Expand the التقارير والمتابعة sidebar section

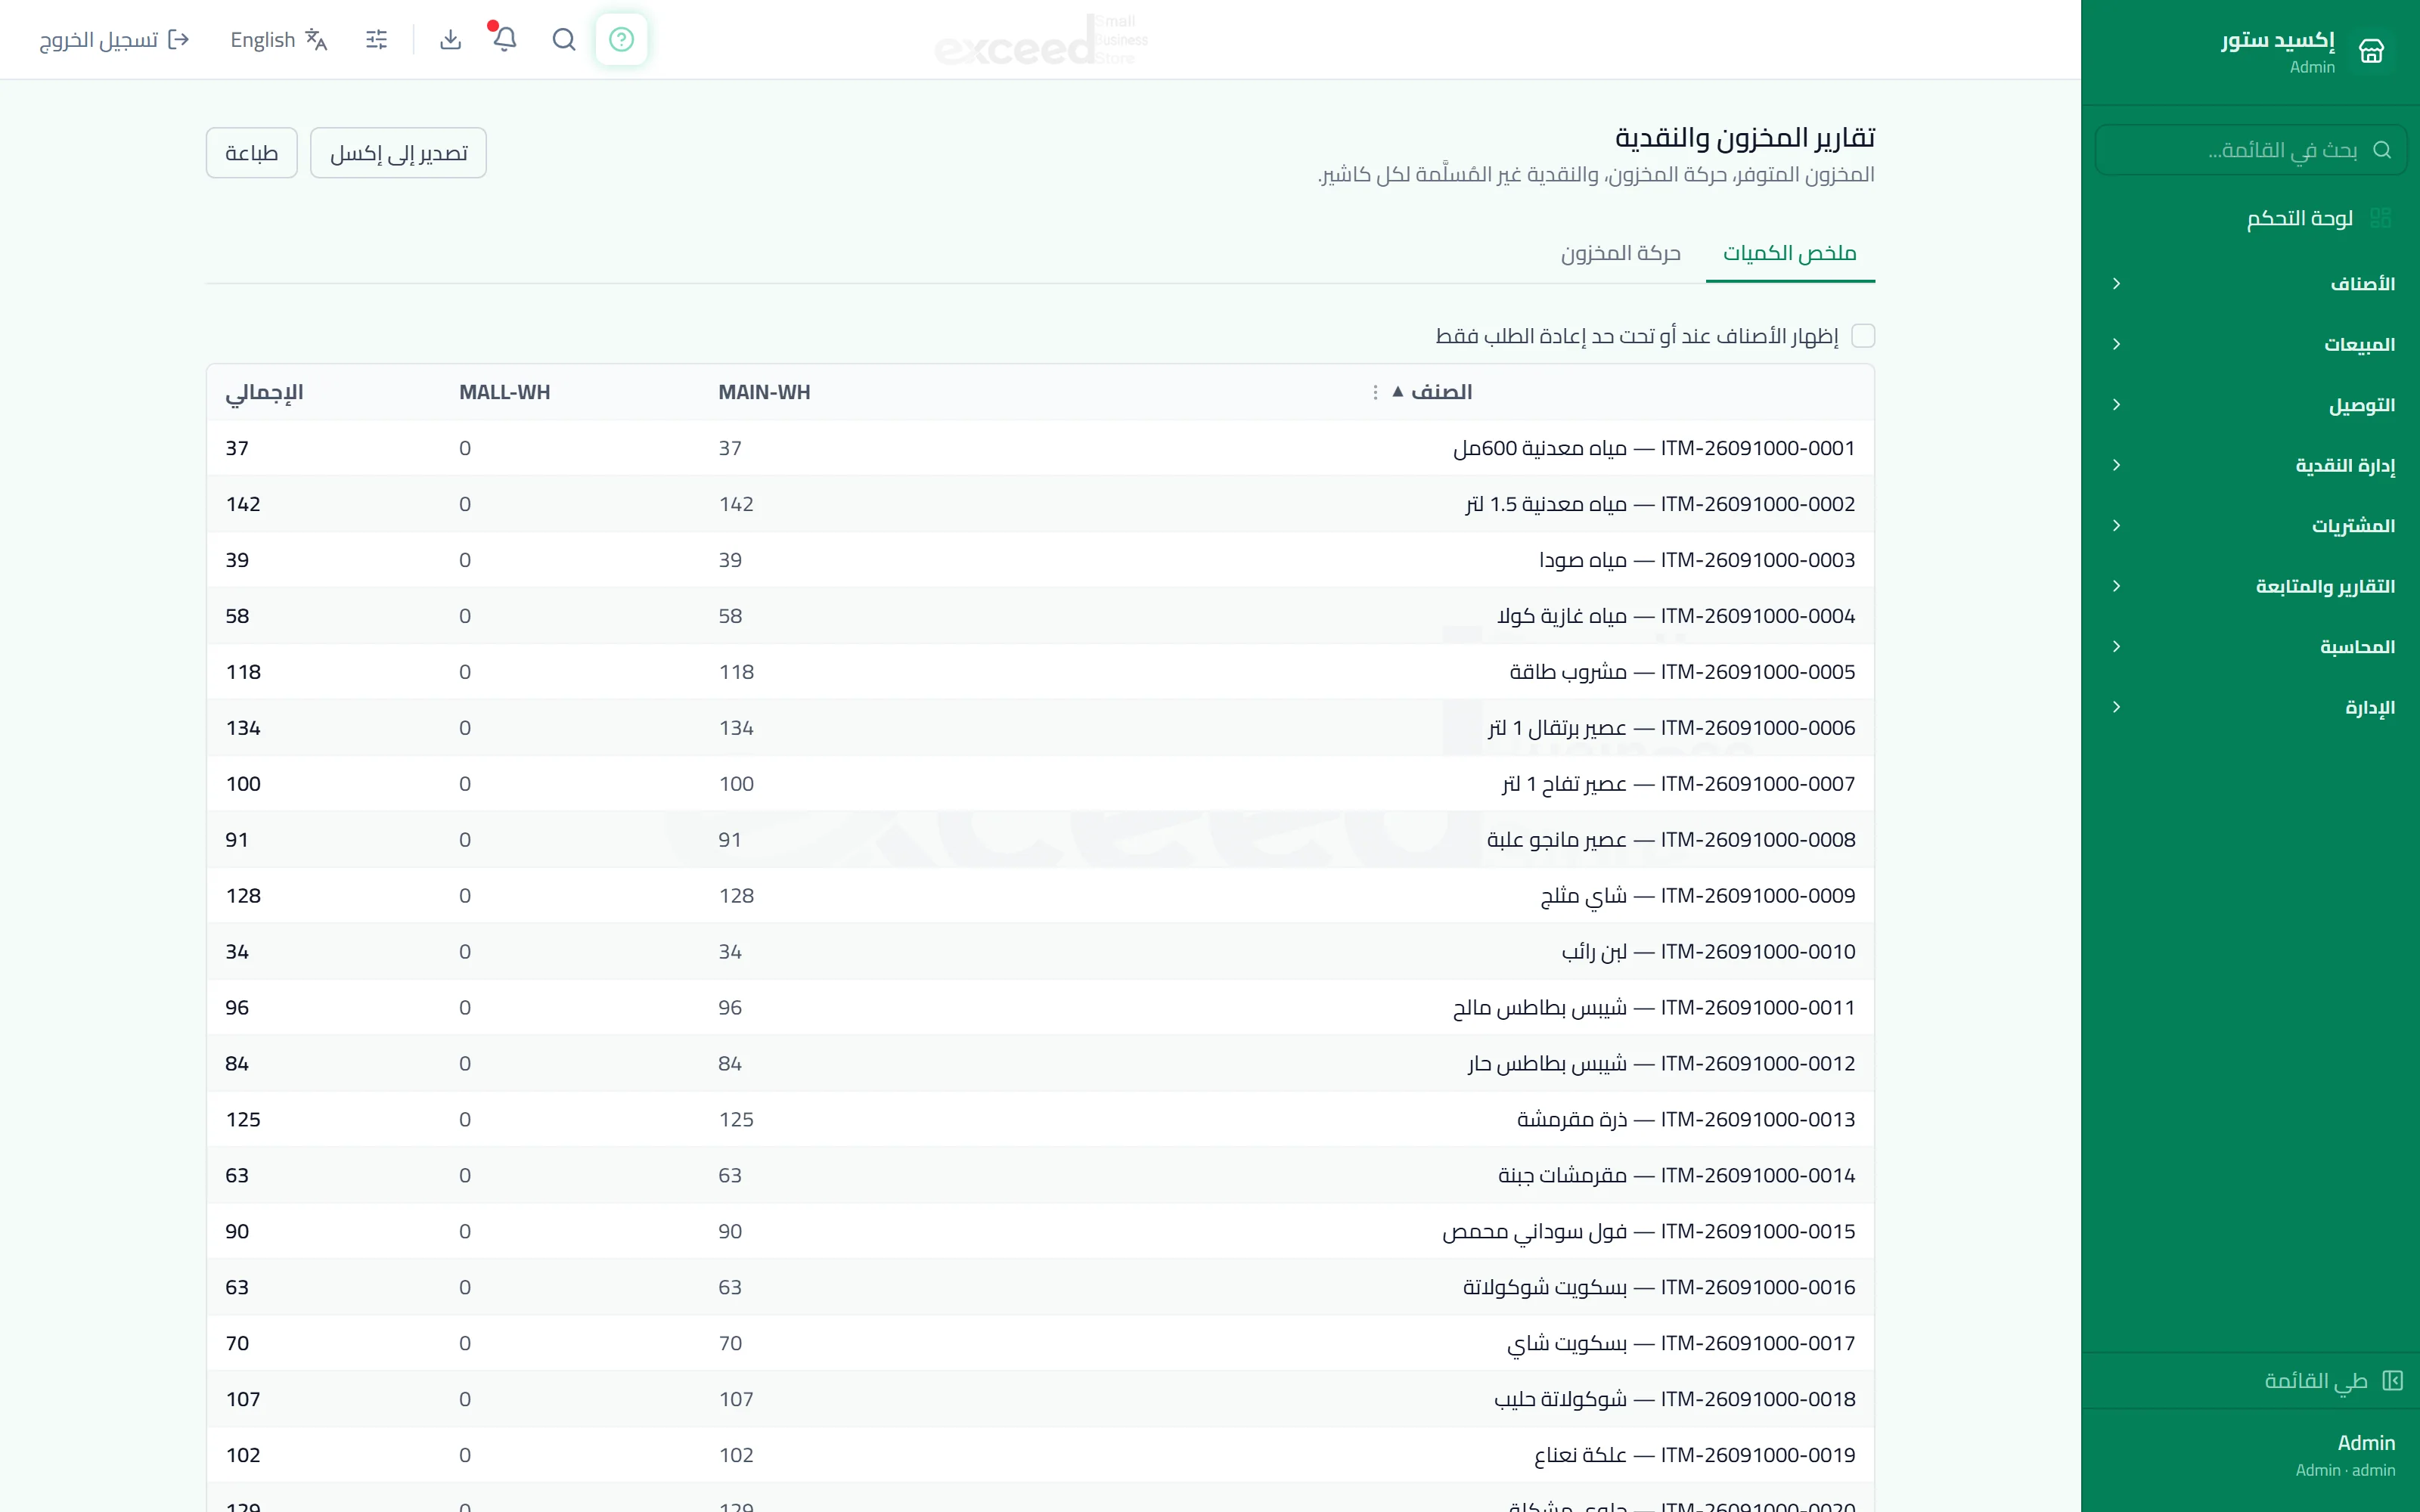click(2250, 586)
